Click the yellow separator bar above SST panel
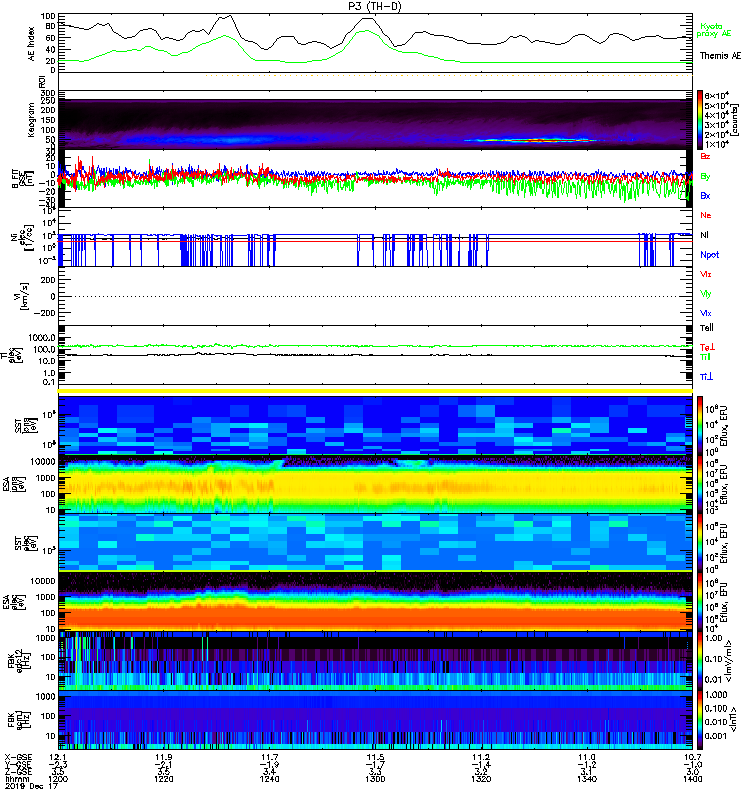750x800 pixels. click(375, 391)
